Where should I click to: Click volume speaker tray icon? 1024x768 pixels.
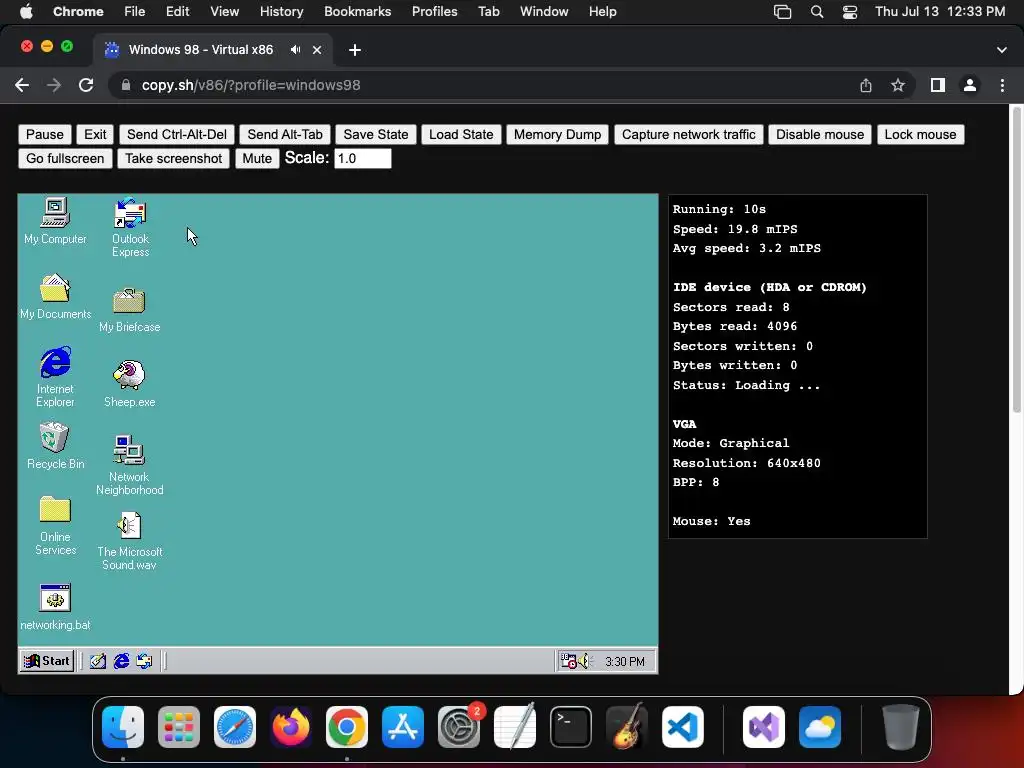click(x=583, y=661)
